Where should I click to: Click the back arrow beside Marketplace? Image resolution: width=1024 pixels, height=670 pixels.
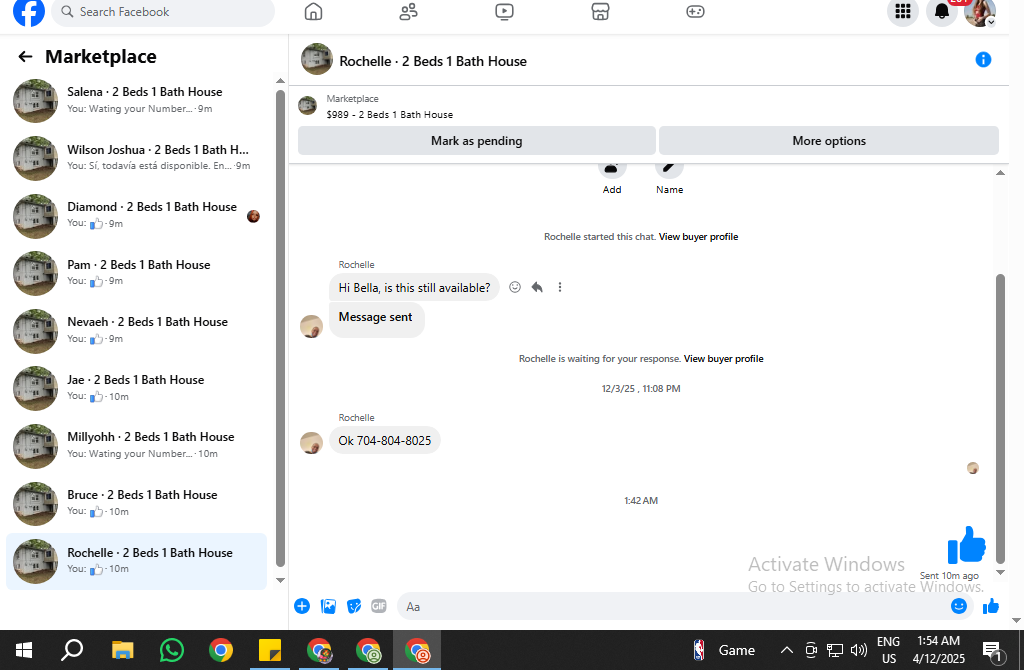[25, 57]
